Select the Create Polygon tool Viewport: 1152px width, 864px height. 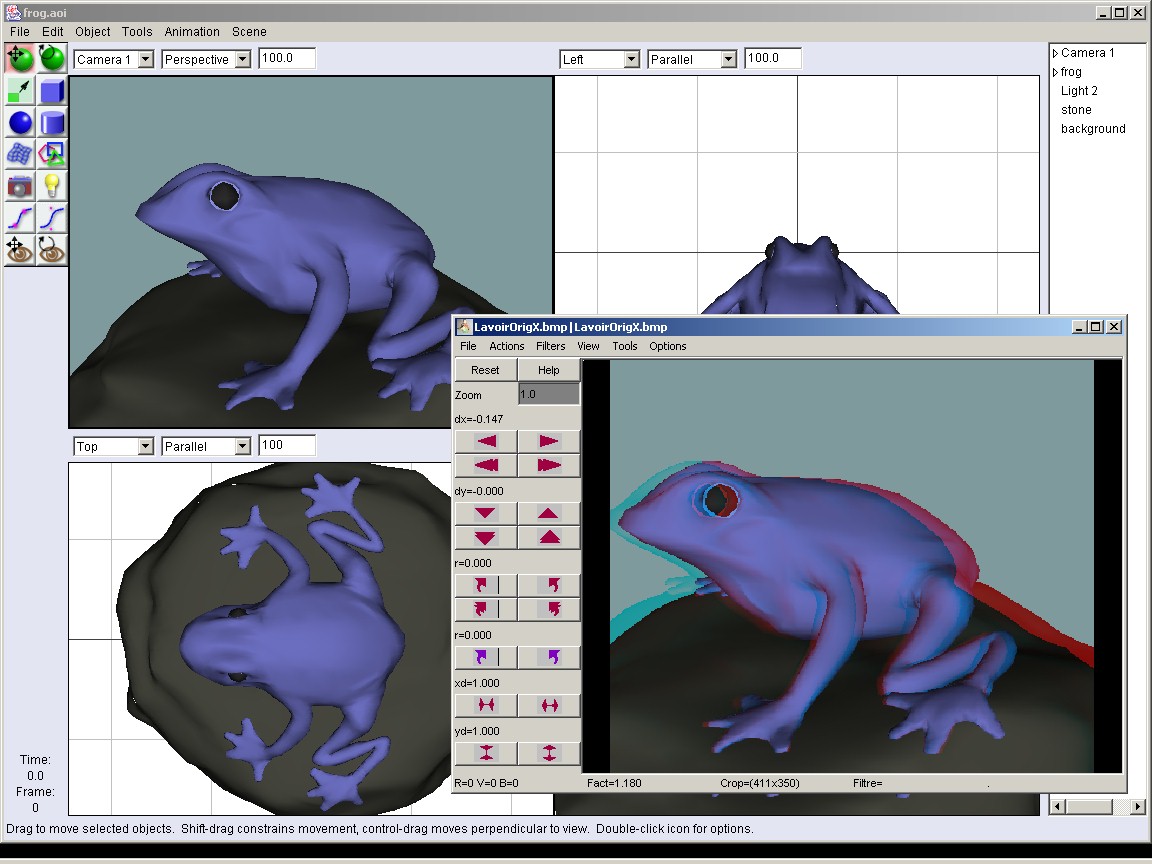click(52, 154)
